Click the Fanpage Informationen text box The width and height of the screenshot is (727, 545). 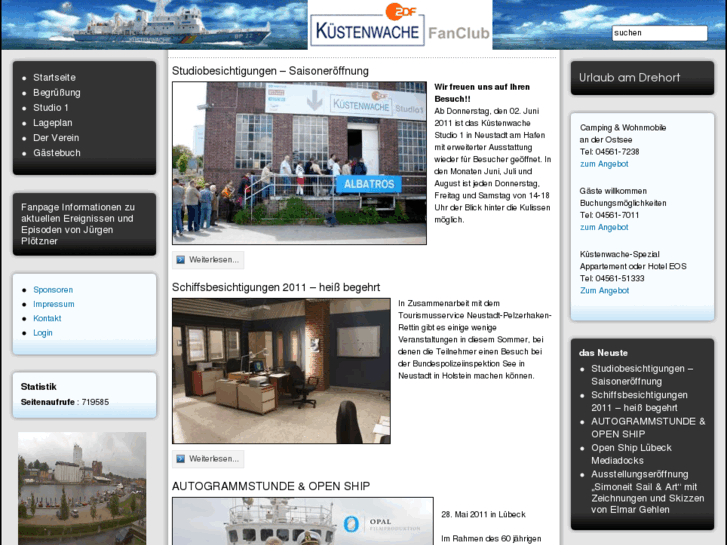tap(84, 224)
